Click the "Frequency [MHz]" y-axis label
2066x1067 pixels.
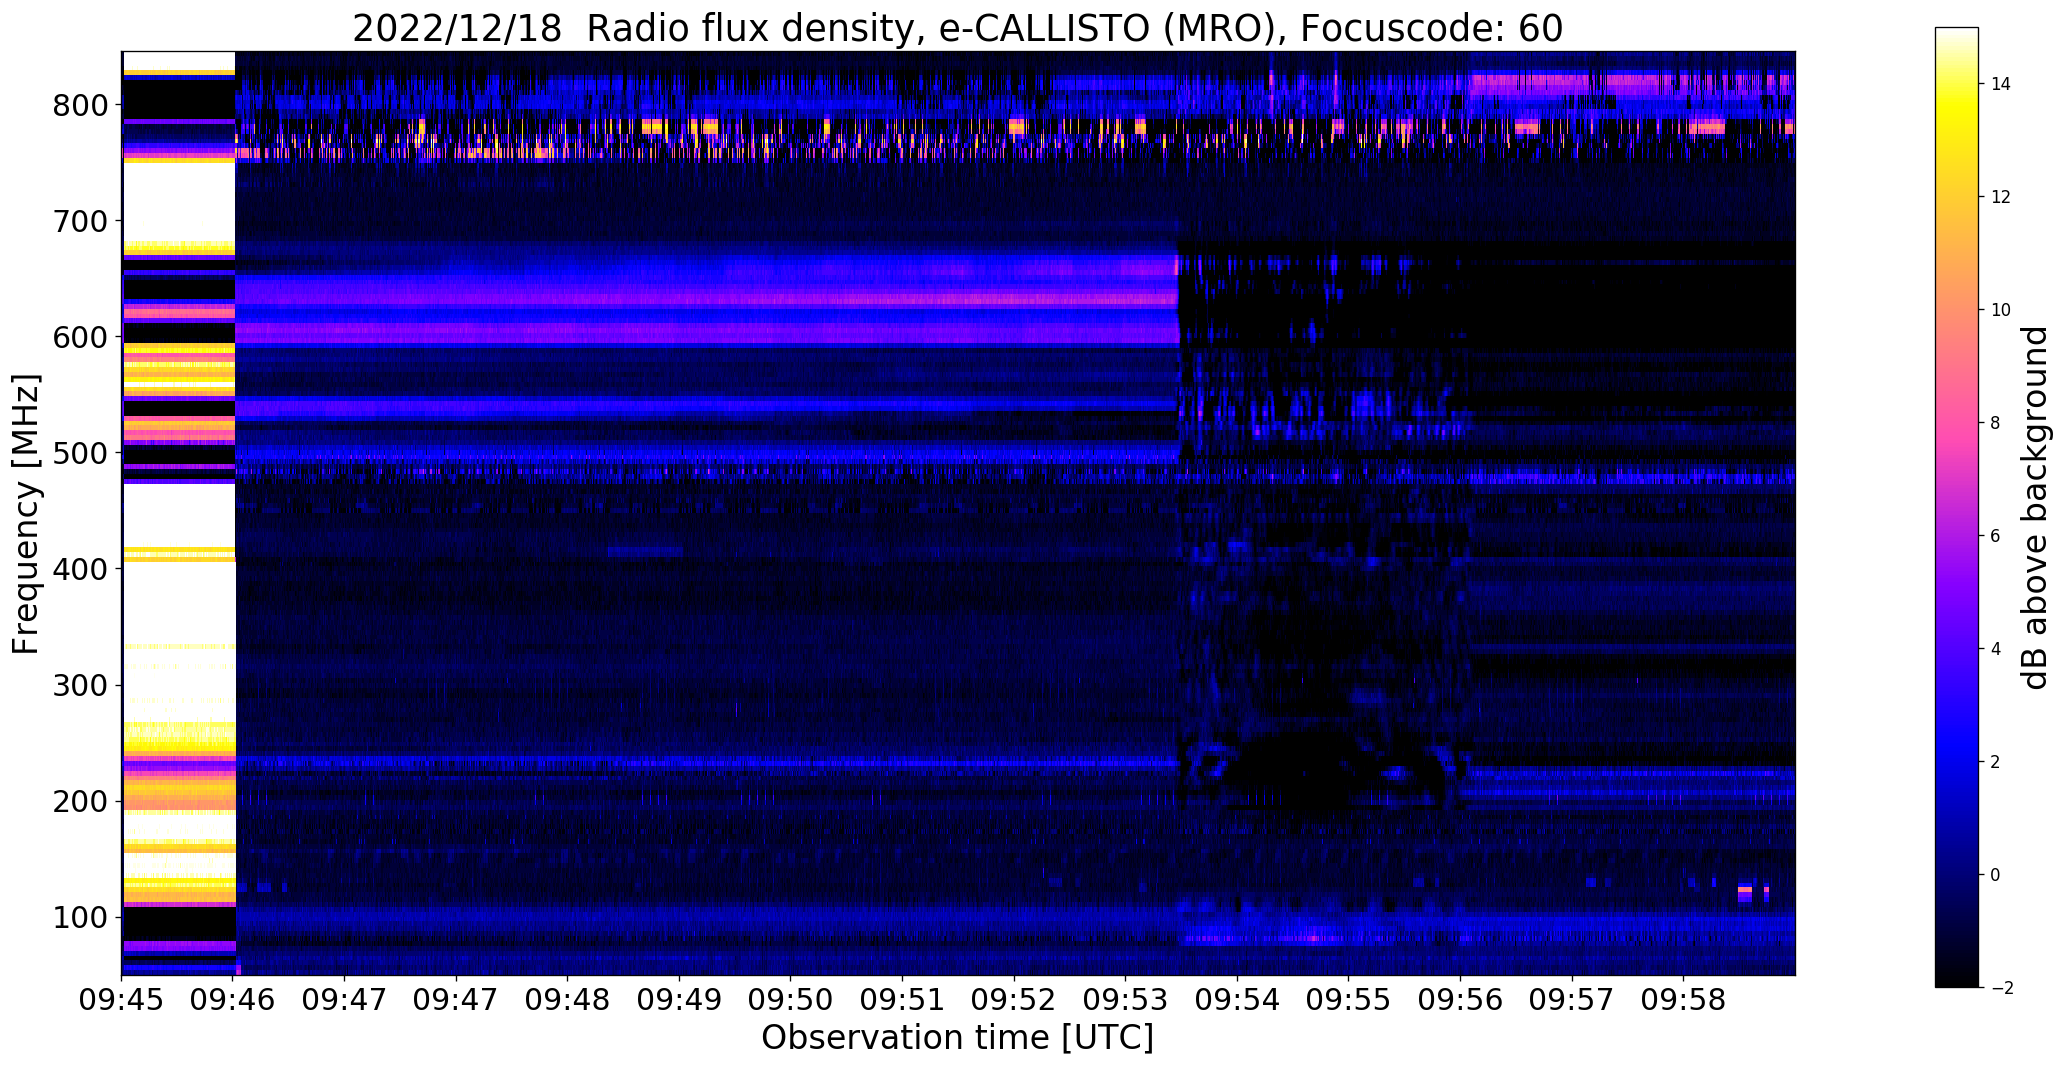pyautogui.click(x=26, y=514)
